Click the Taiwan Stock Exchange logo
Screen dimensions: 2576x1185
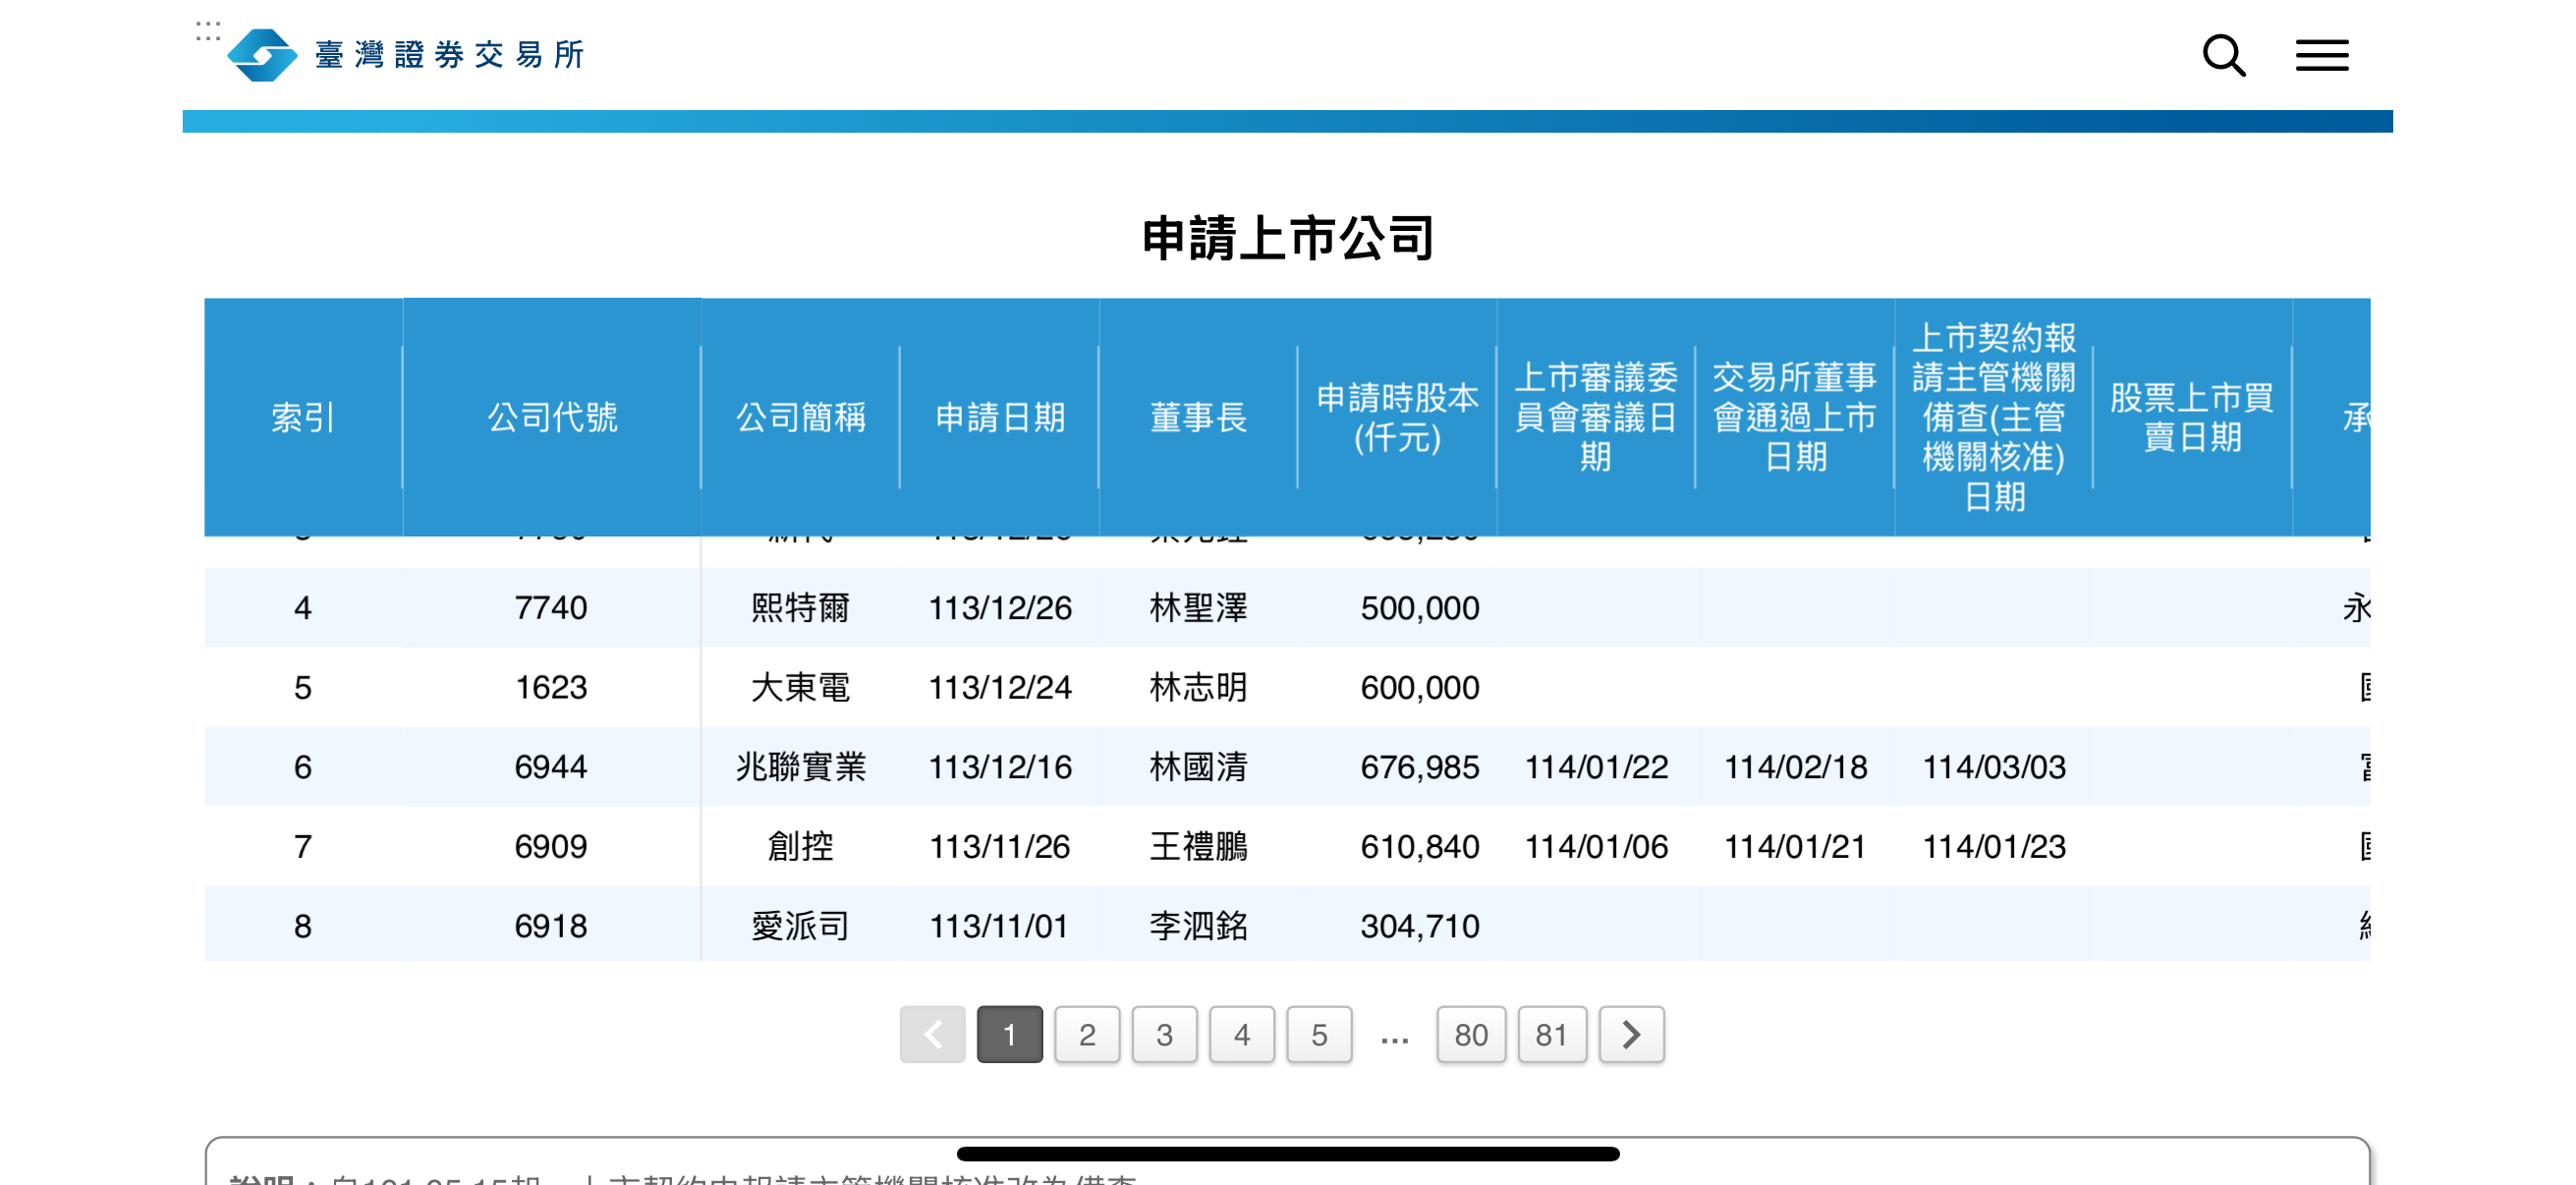point(263,55)
